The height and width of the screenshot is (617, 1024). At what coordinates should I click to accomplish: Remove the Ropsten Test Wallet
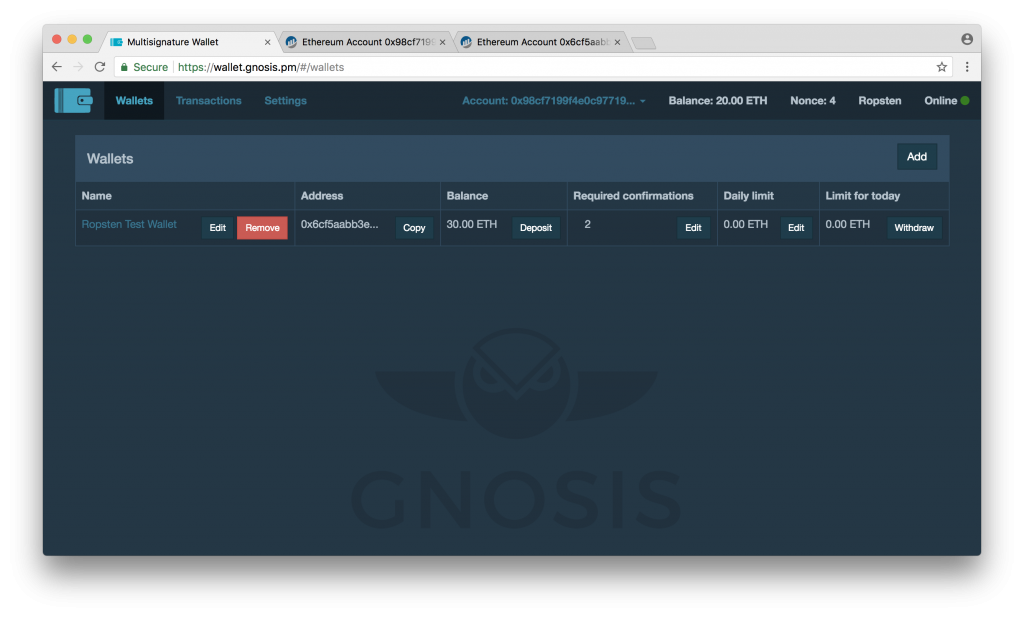(x=262, y=228)
